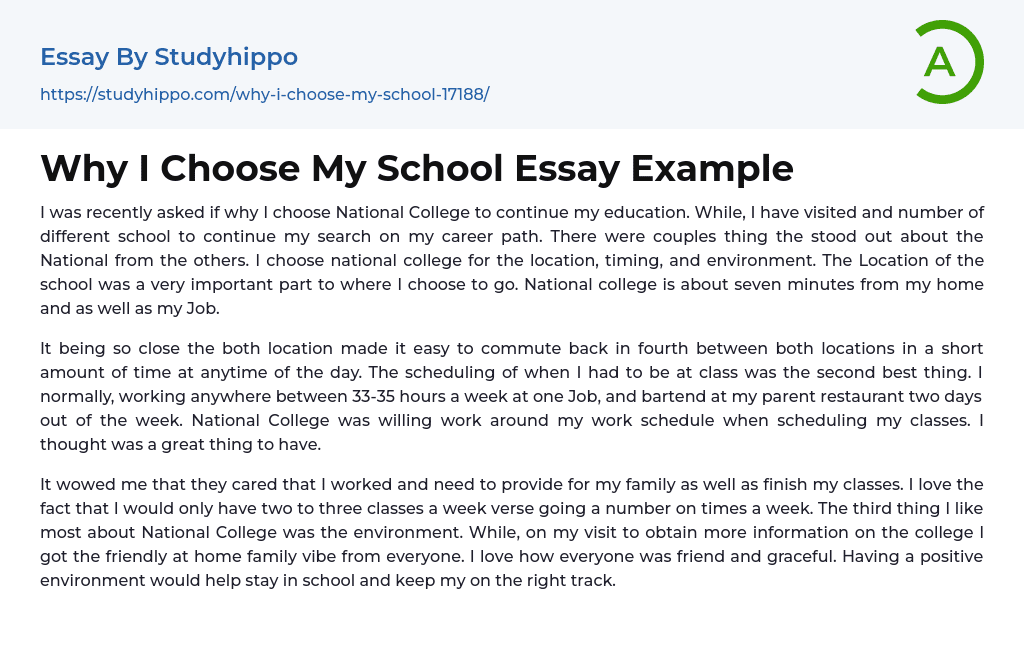The image size is (1024, 649).
Task: Click the word "Example" in the title
Action: coord(712,168)
